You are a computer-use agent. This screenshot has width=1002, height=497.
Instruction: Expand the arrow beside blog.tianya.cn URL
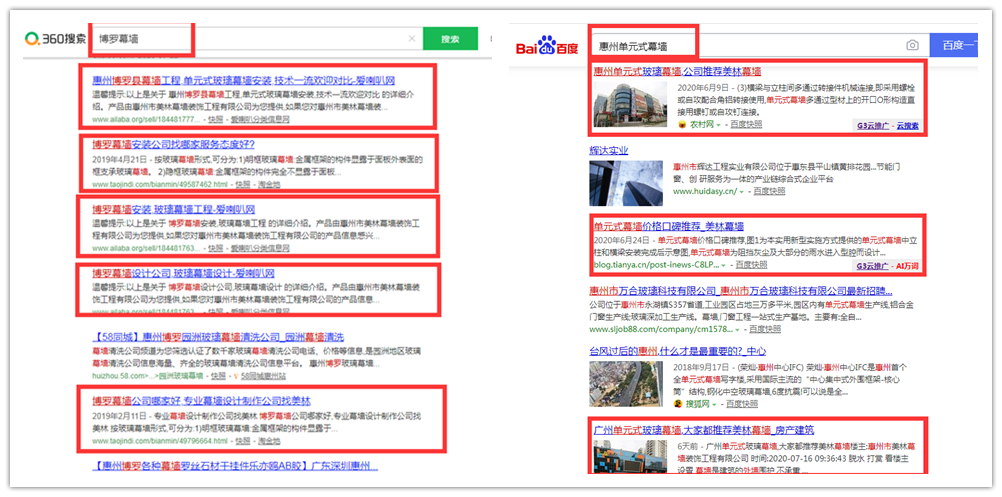pos(723,264)
